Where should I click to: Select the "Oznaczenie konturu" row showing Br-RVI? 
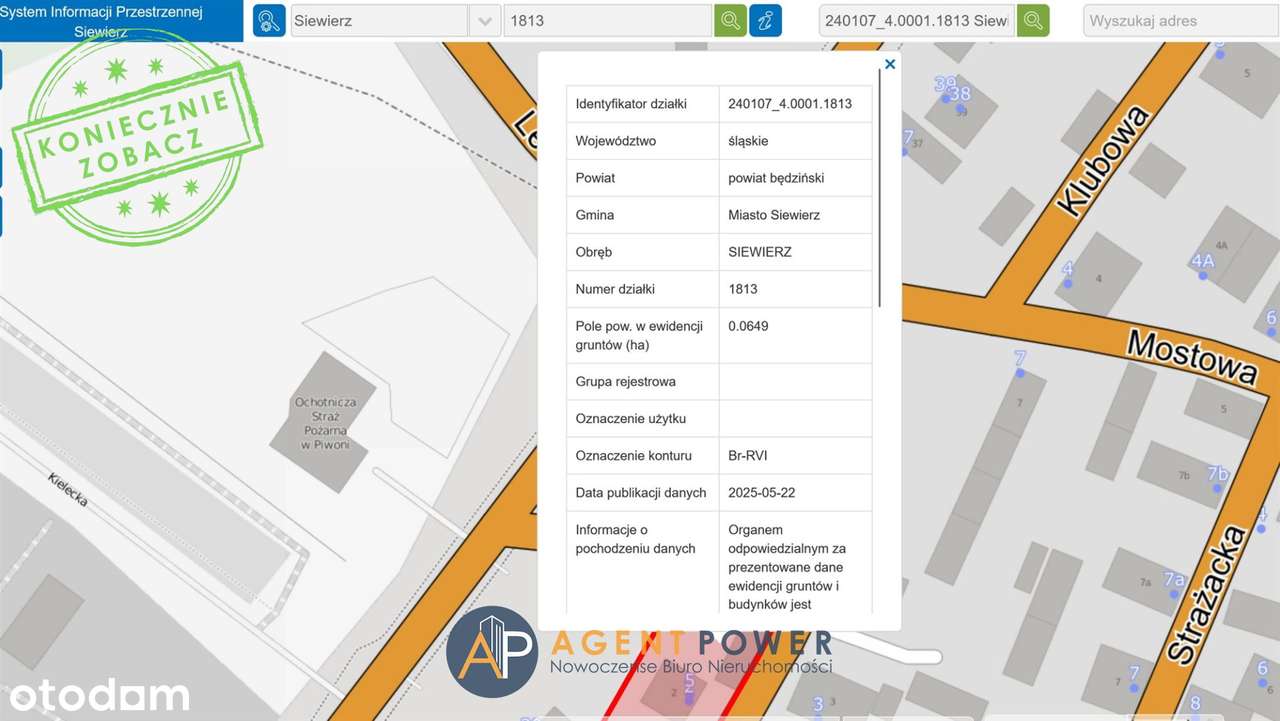coord(718,455)
